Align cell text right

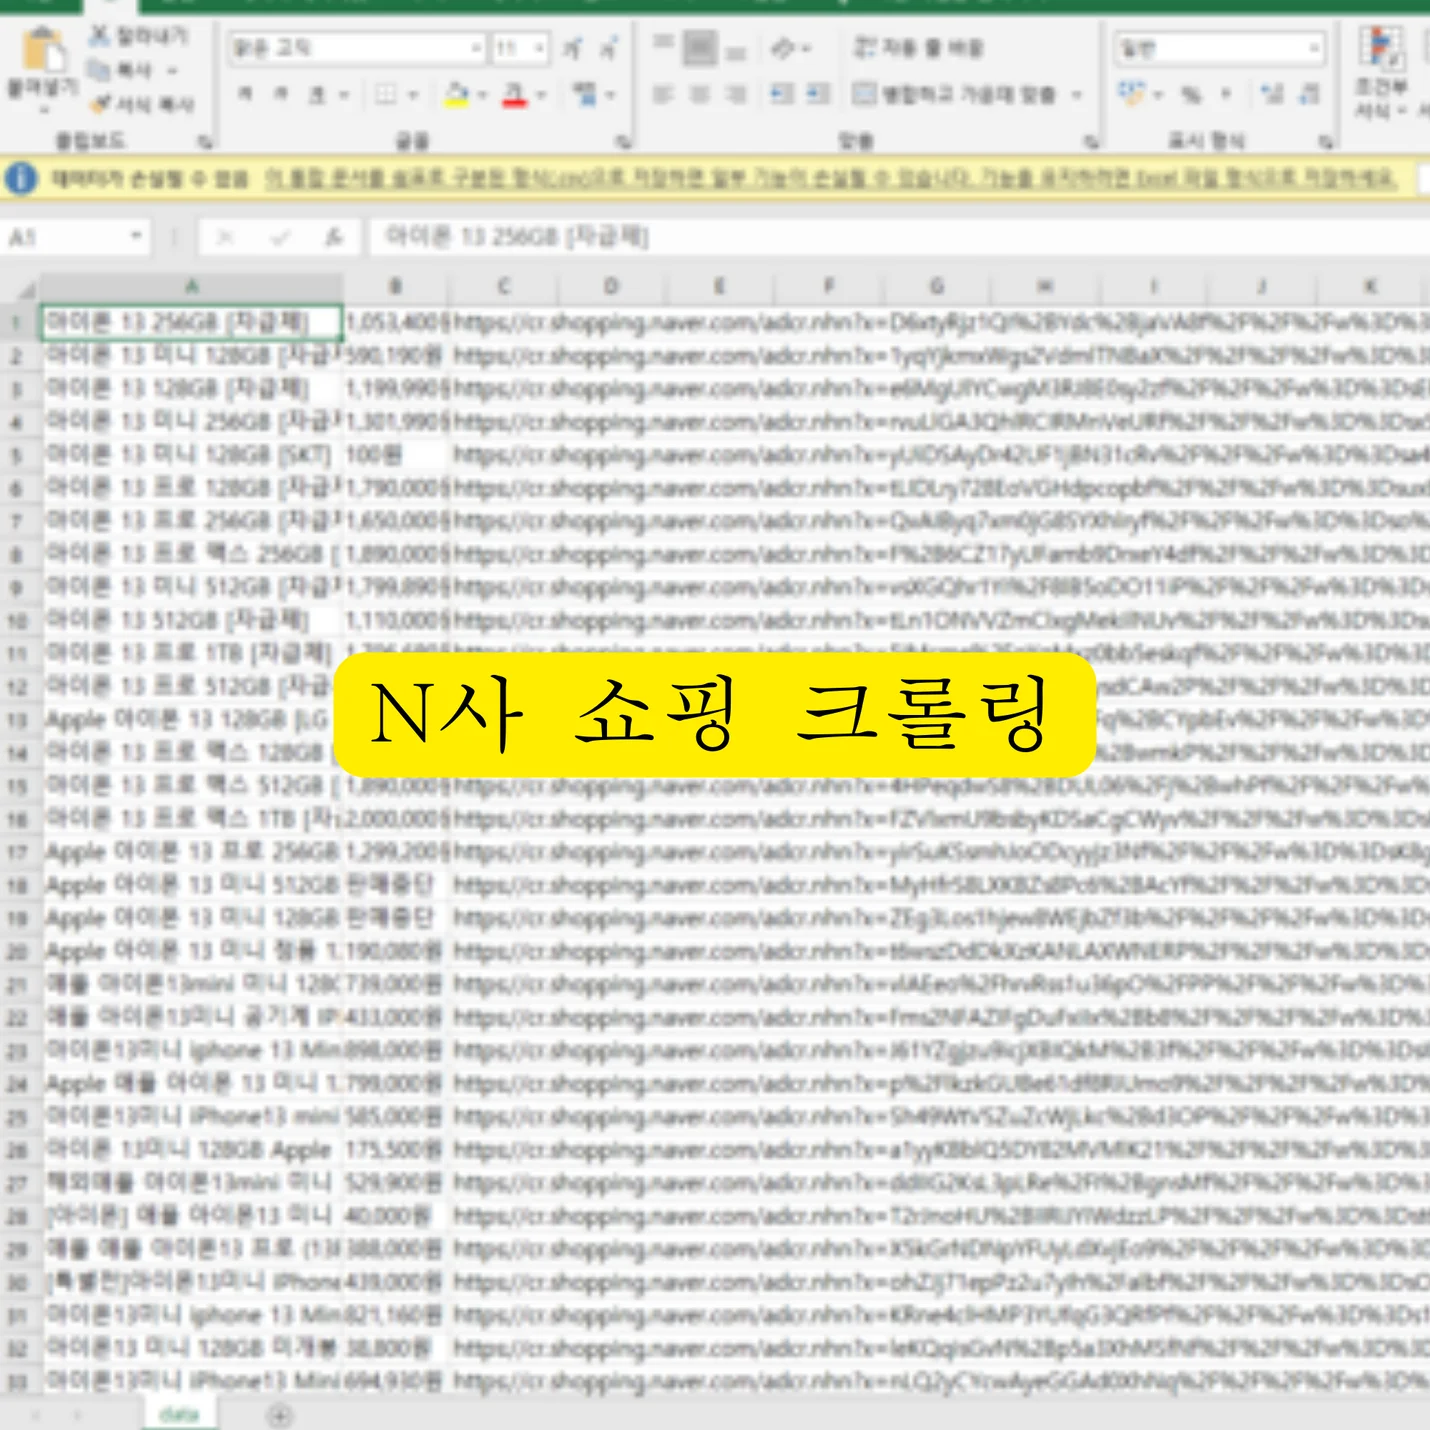click(x=737, y=94)
